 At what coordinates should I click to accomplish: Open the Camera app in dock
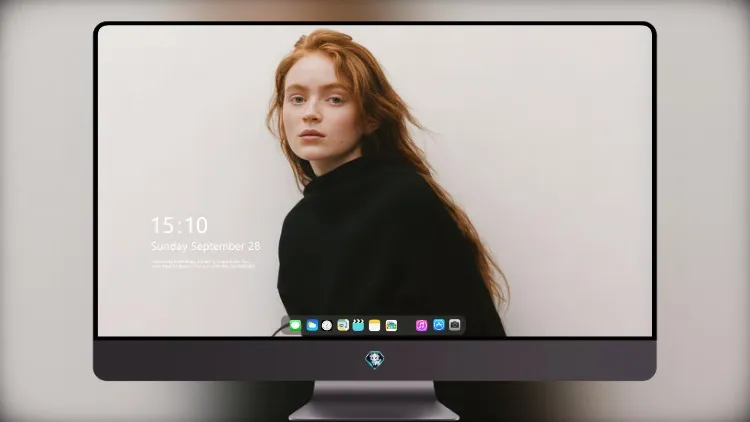[455, 325]
